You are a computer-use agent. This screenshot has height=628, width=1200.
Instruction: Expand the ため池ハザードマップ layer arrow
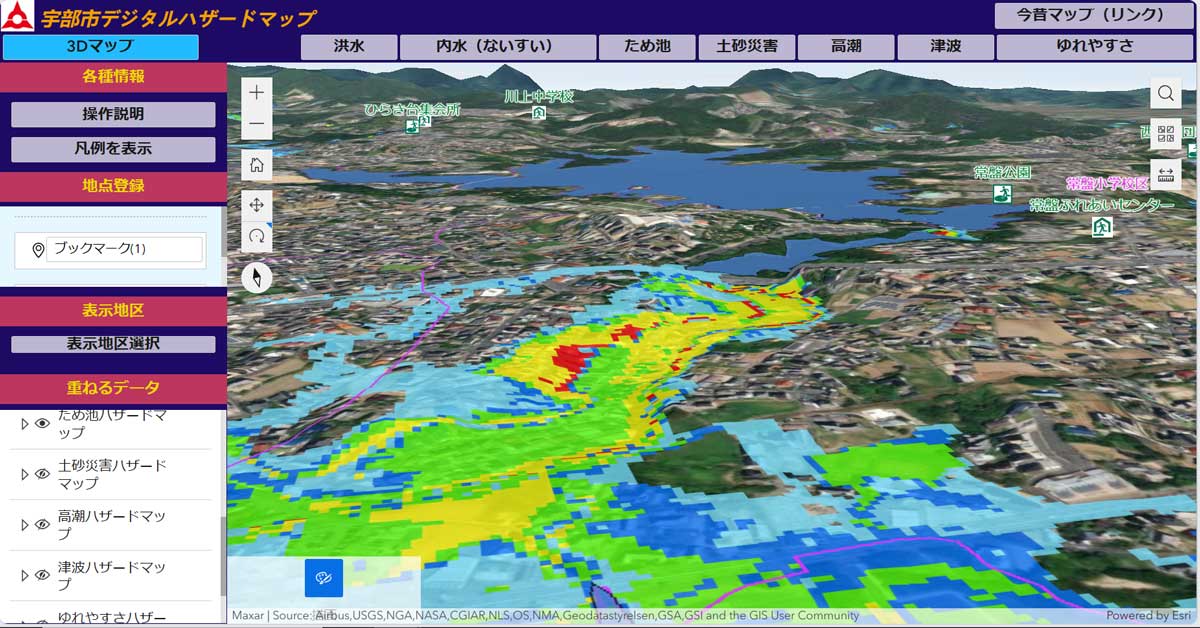click(x=25, y=423)
